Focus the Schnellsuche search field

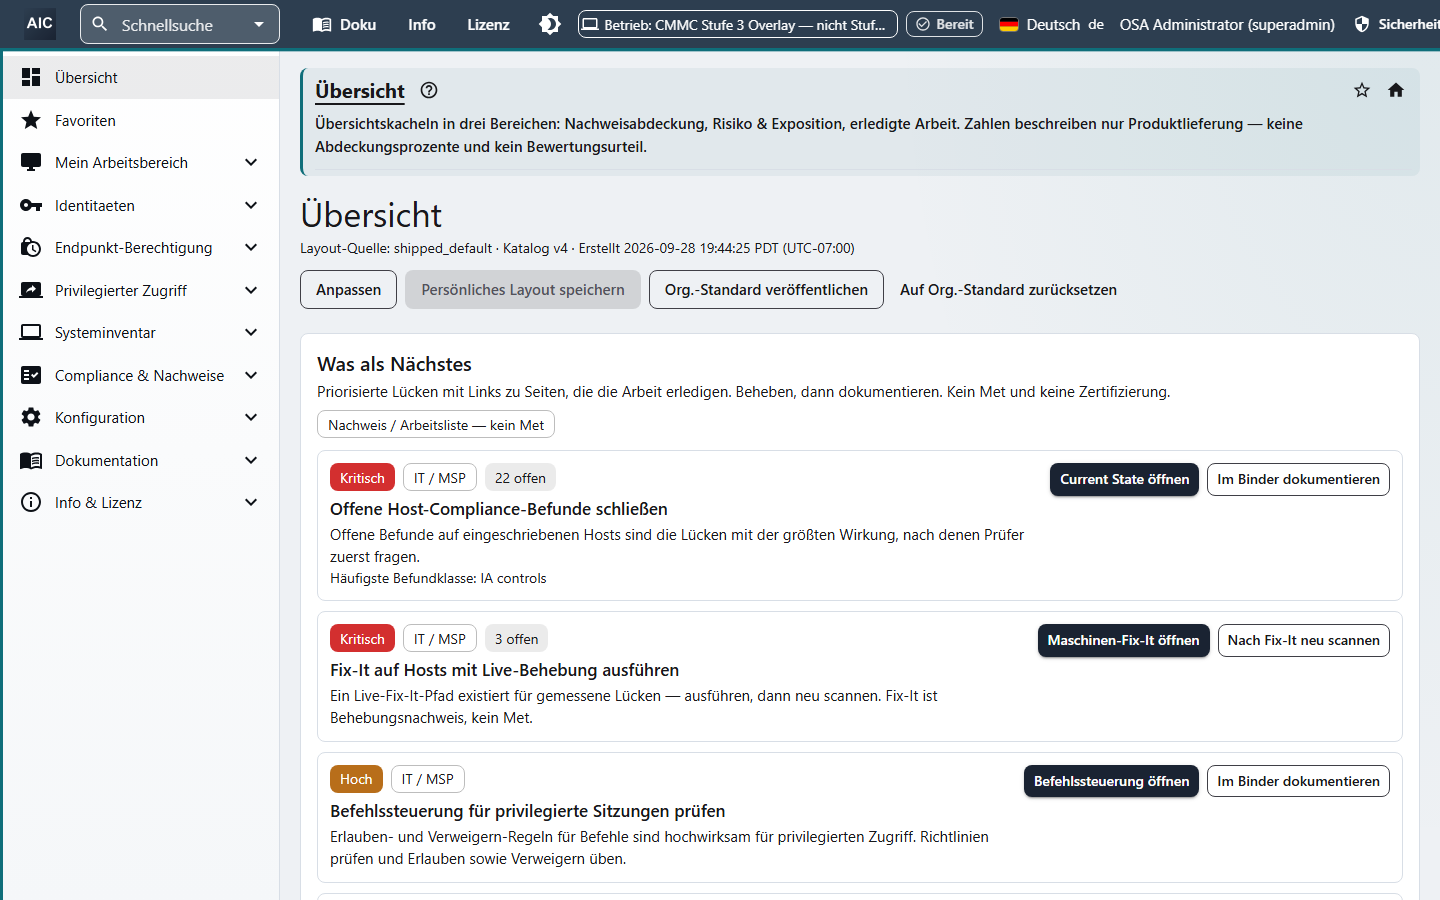180,25
